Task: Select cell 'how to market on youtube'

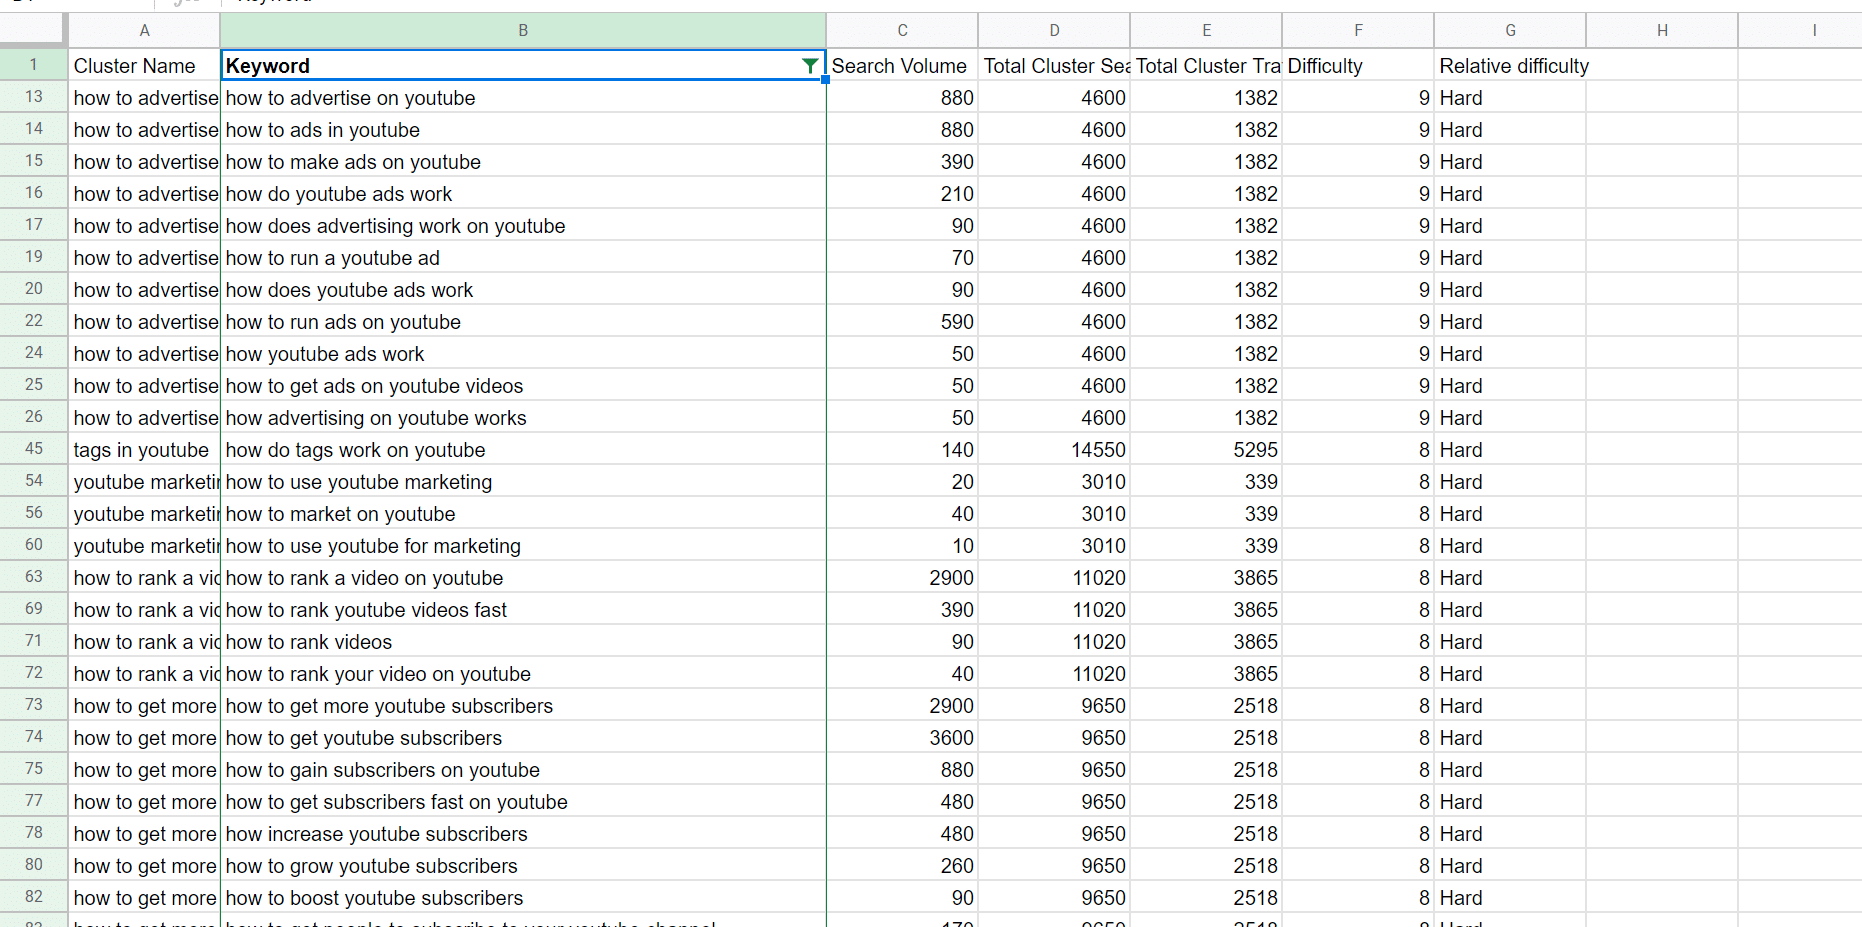Action: pyautogui.click(x=523, y=514)
